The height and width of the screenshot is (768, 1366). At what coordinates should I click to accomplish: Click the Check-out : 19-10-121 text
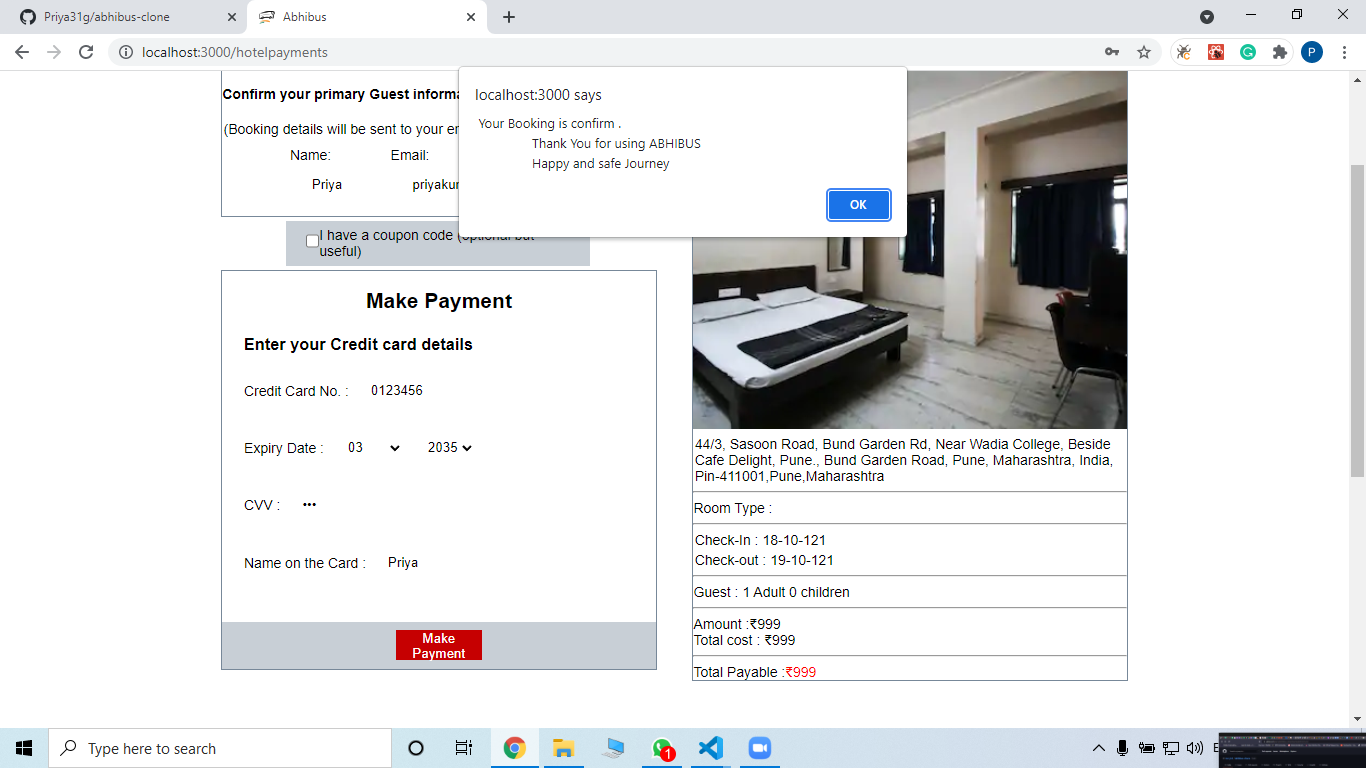coord(764,560)
